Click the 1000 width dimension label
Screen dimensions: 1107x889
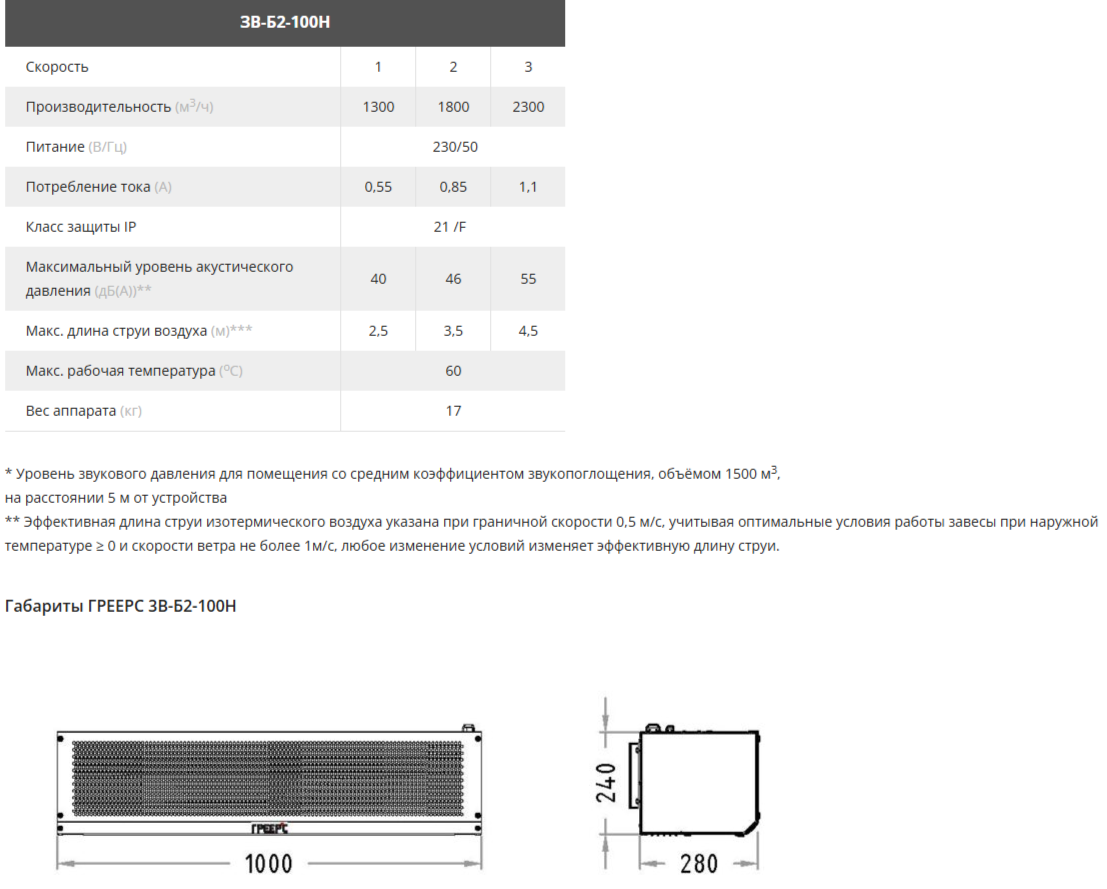coord(268,864)
